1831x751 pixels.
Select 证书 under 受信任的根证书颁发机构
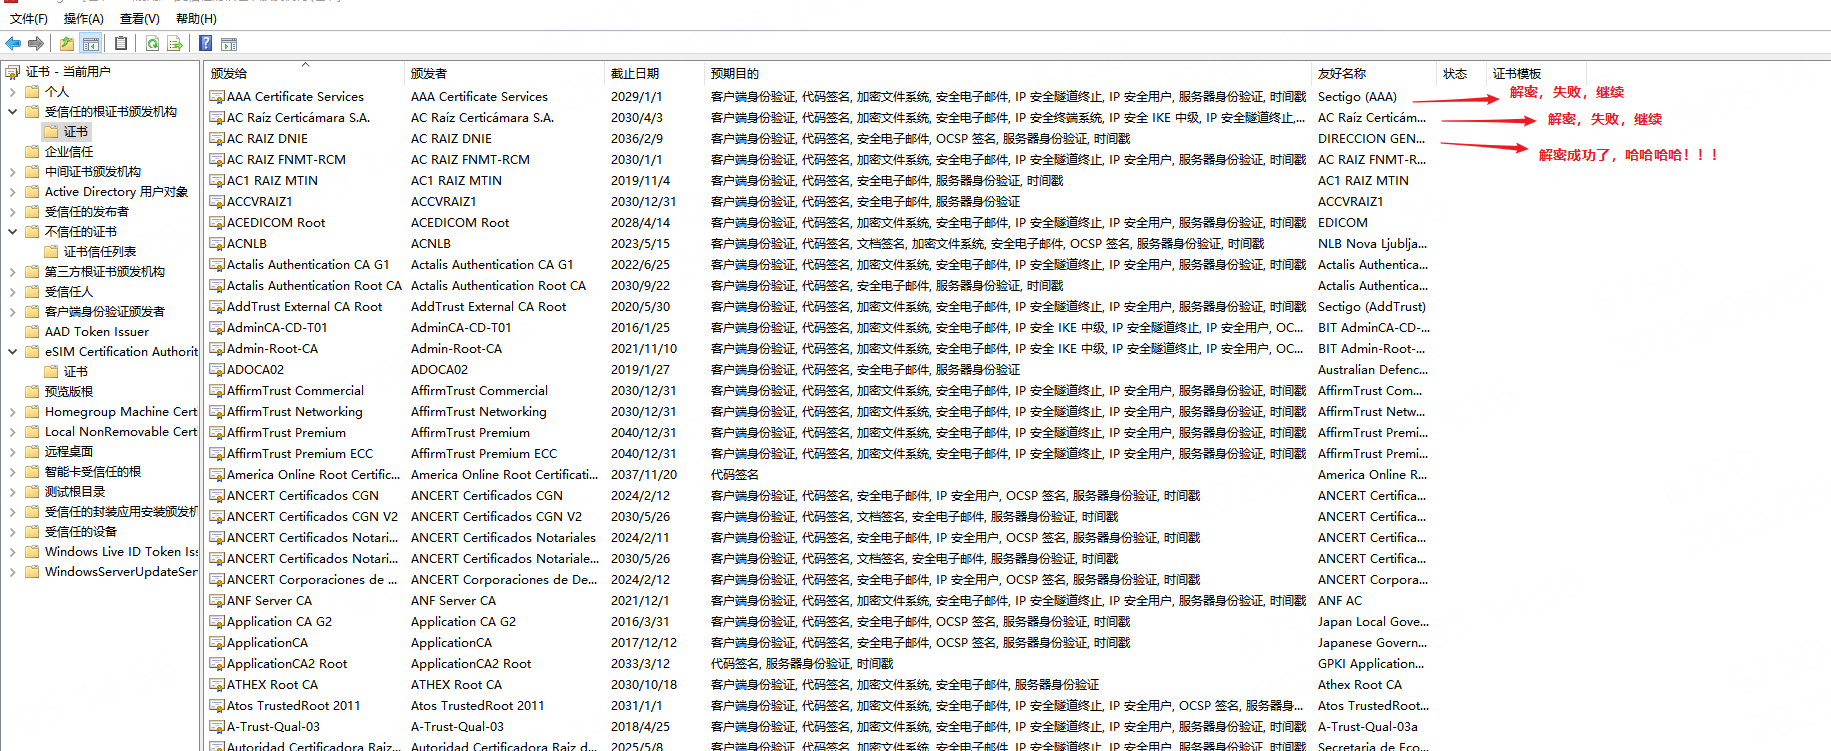76,132
